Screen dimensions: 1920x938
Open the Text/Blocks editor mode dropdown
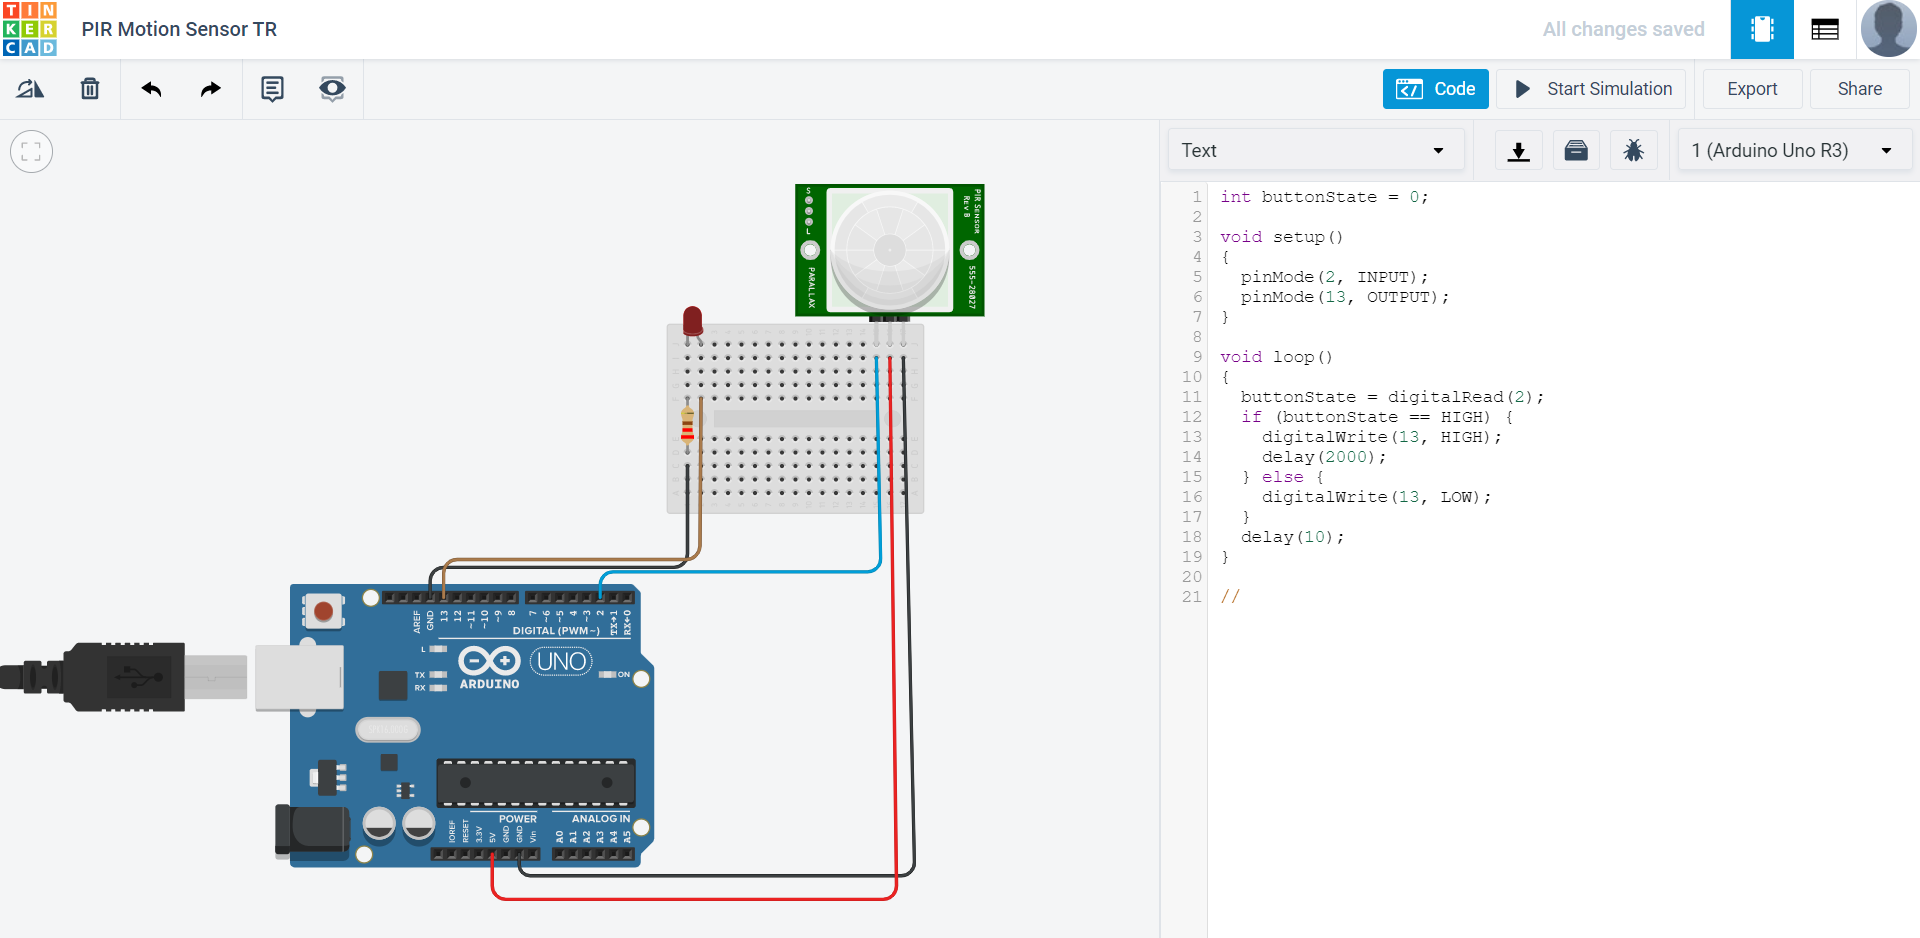tap(1315, 150)
